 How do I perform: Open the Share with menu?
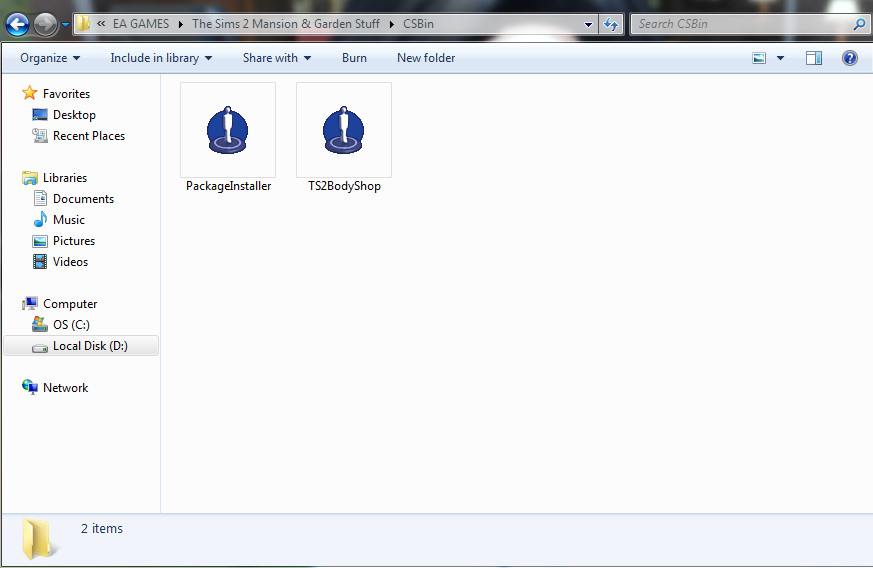277,58
